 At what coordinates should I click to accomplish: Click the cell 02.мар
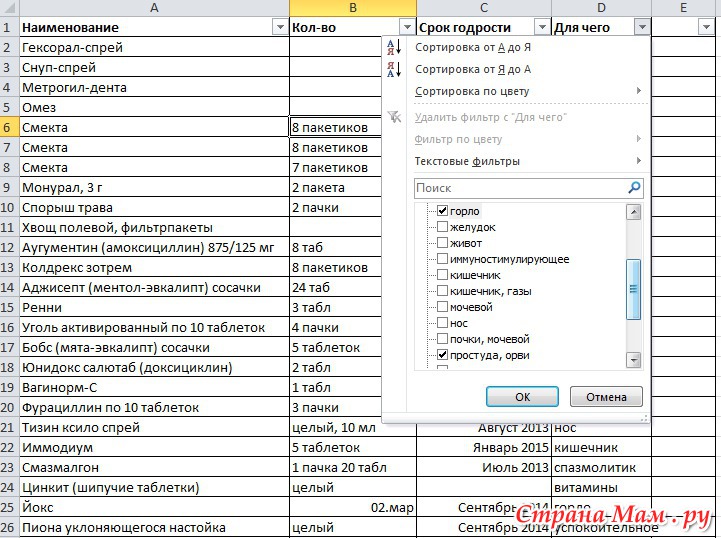tap(353, 507)
